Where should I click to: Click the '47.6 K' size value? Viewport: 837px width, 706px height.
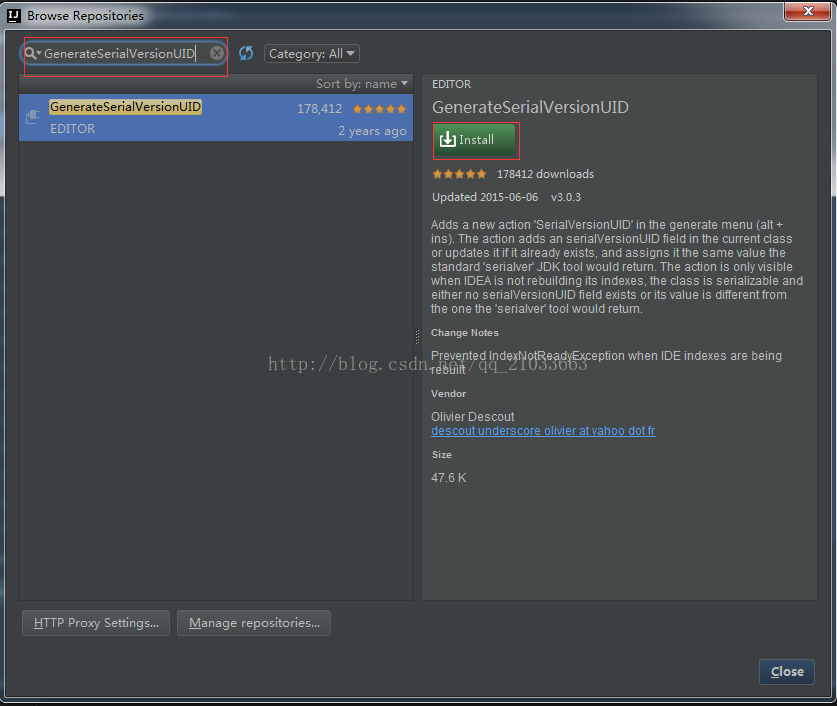[x=448, y=478]
